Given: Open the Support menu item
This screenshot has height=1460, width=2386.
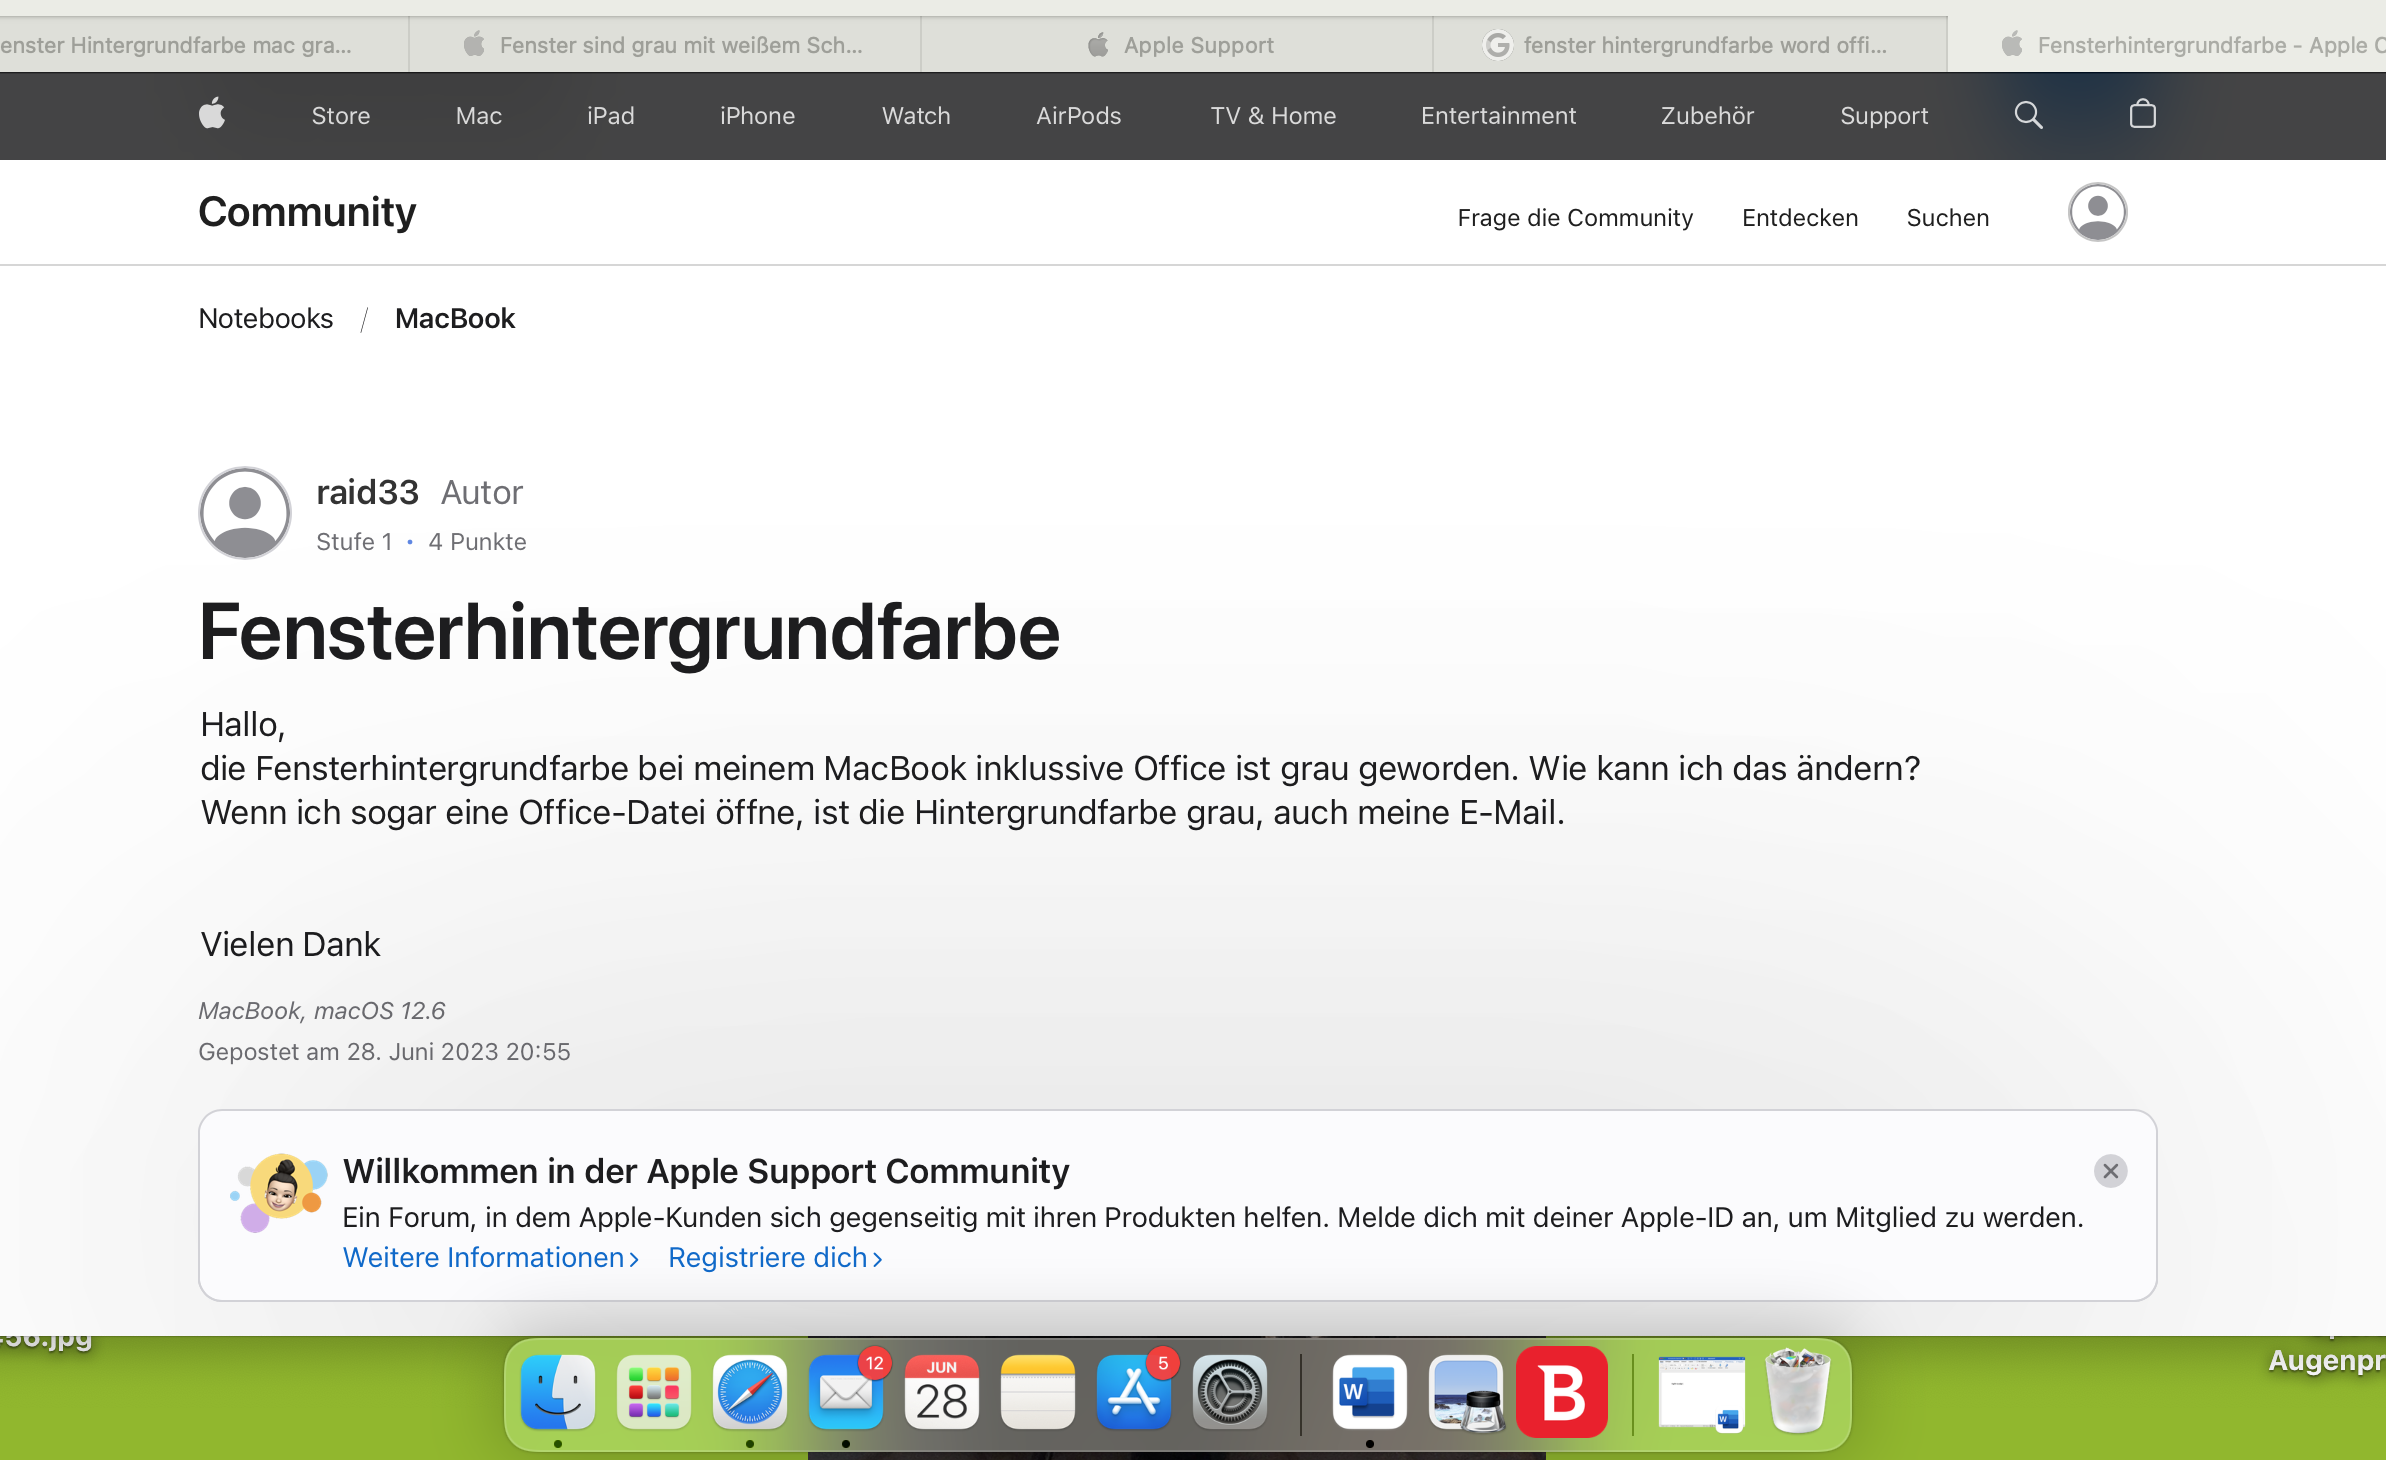Looking at the screenshot, I should point(1884,116).
